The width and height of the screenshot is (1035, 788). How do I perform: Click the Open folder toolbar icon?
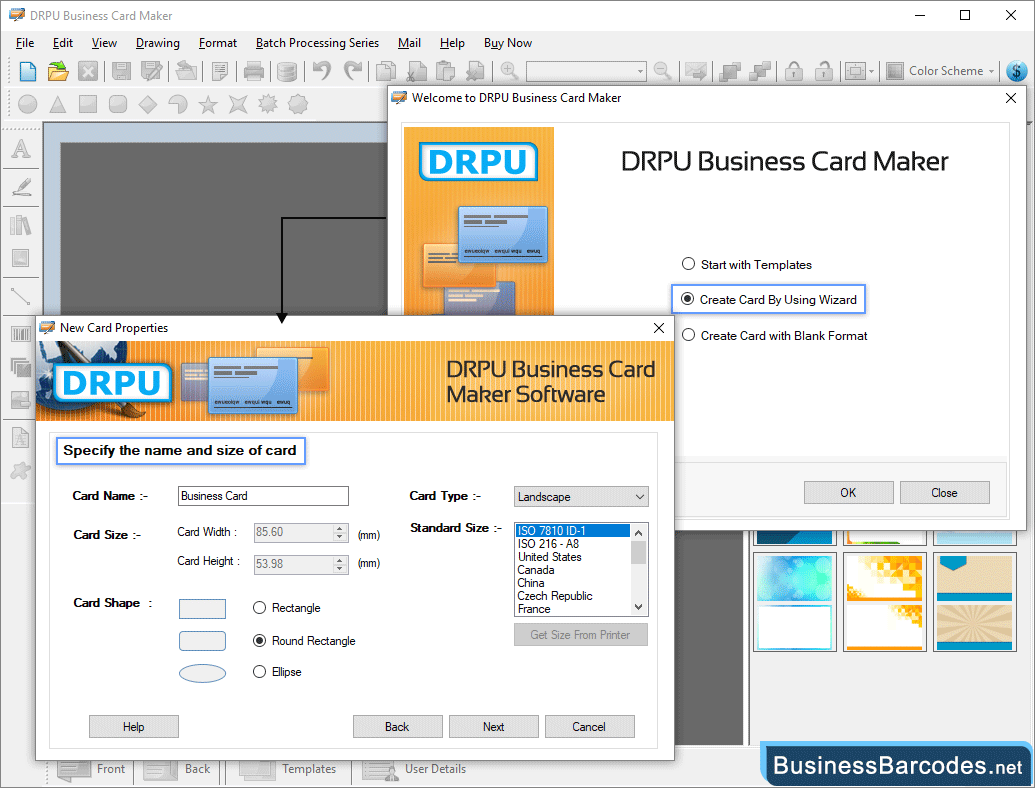coord(58,71)
